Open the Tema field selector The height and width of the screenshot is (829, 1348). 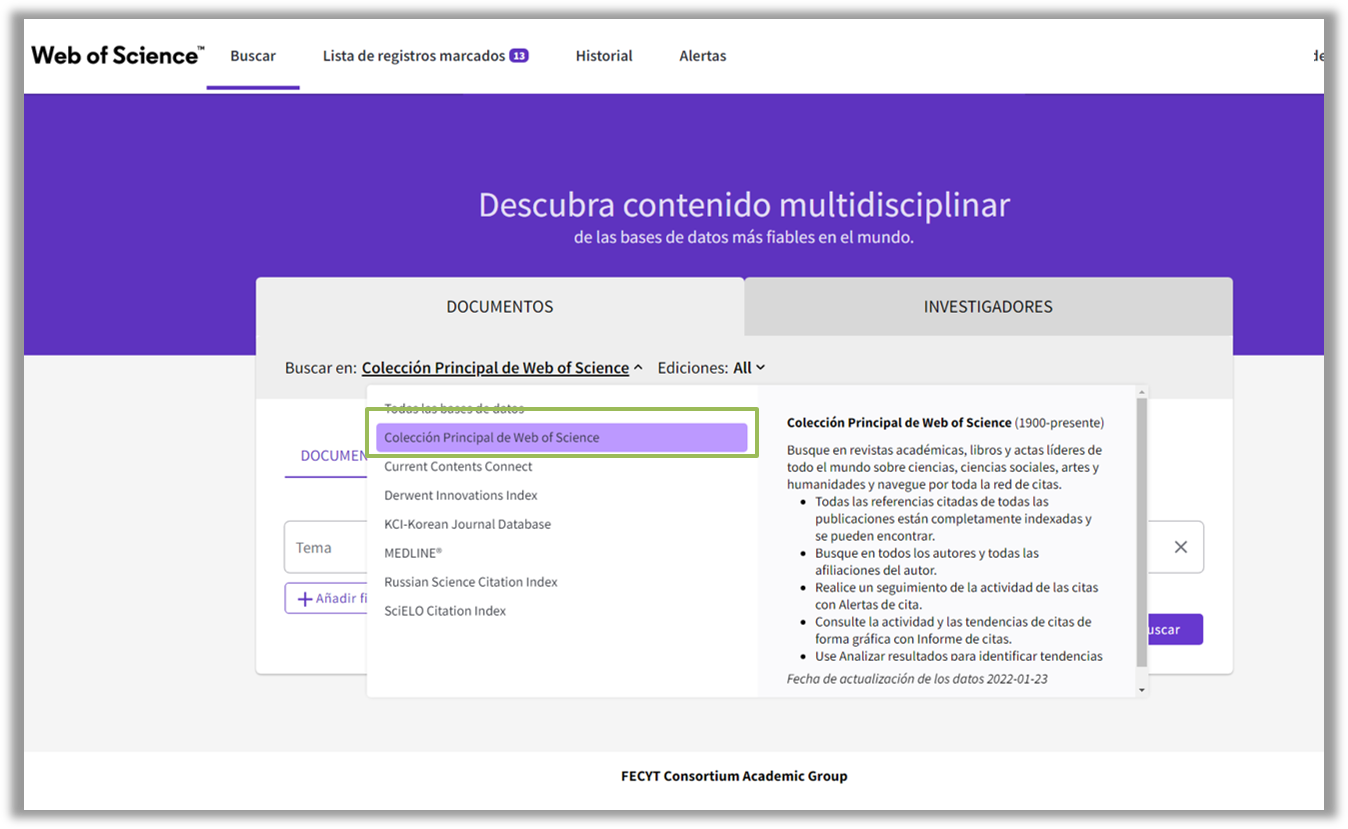[x=325, y=547]
